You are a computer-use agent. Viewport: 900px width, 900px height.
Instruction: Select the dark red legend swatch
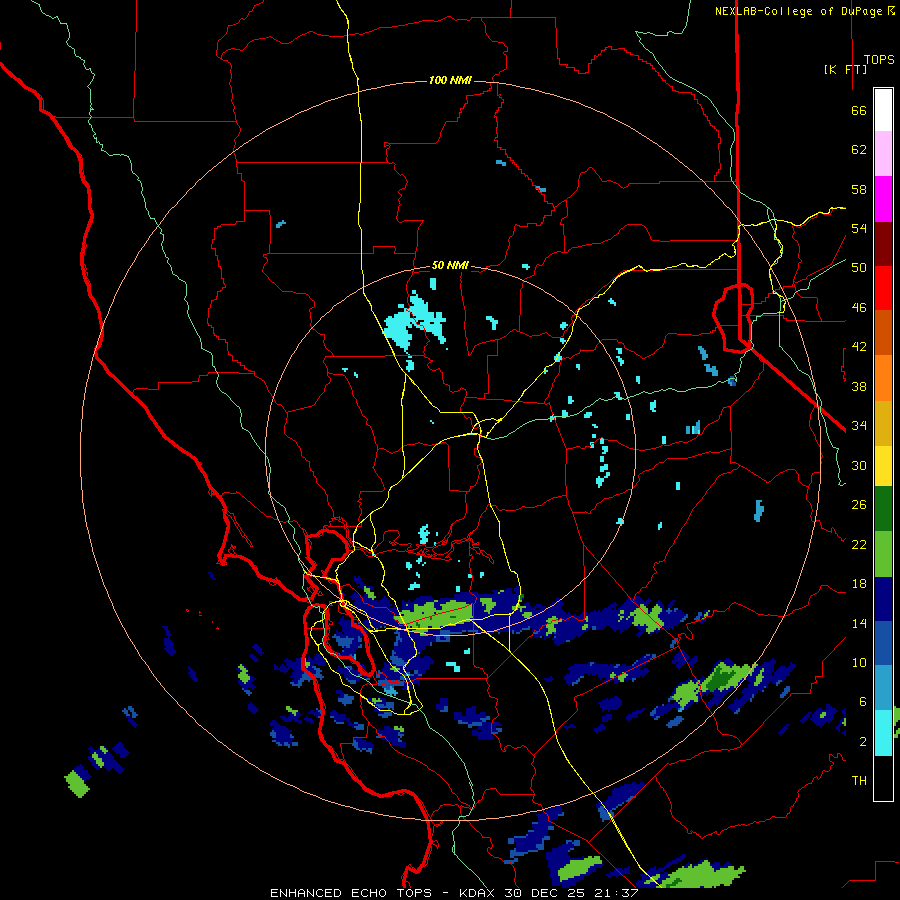[x=883, y=245]
